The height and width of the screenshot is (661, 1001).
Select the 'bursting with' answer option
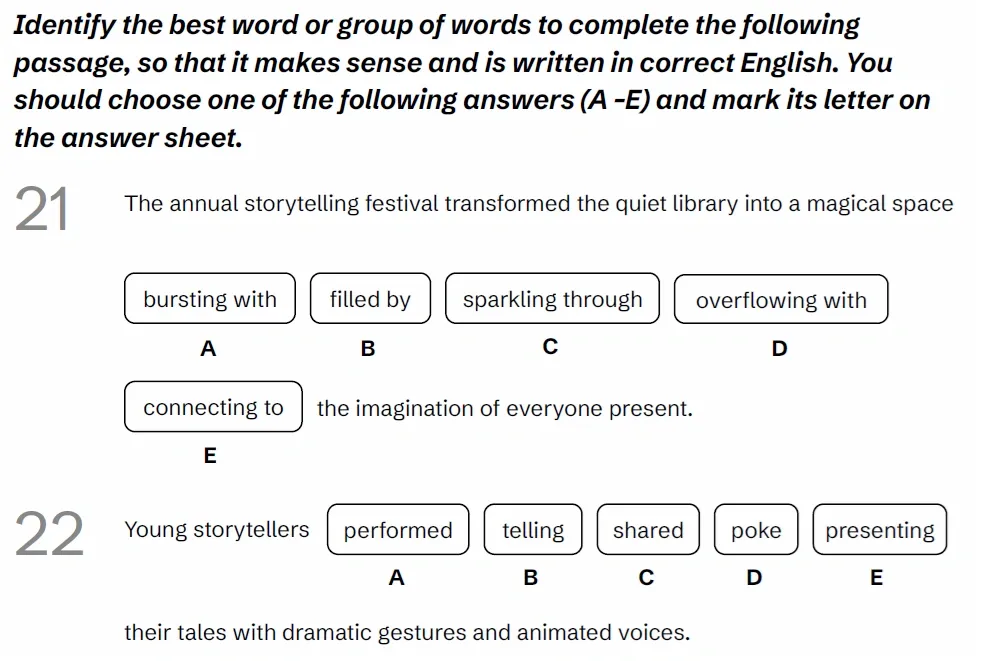(x=210, y=299)
